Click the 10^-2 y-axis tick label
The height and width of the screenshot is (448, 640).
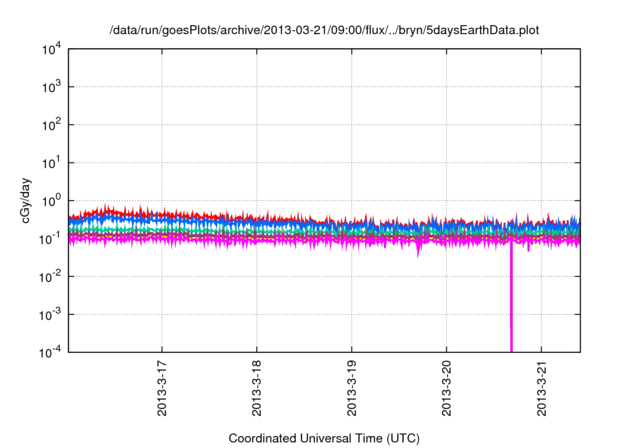50,277
